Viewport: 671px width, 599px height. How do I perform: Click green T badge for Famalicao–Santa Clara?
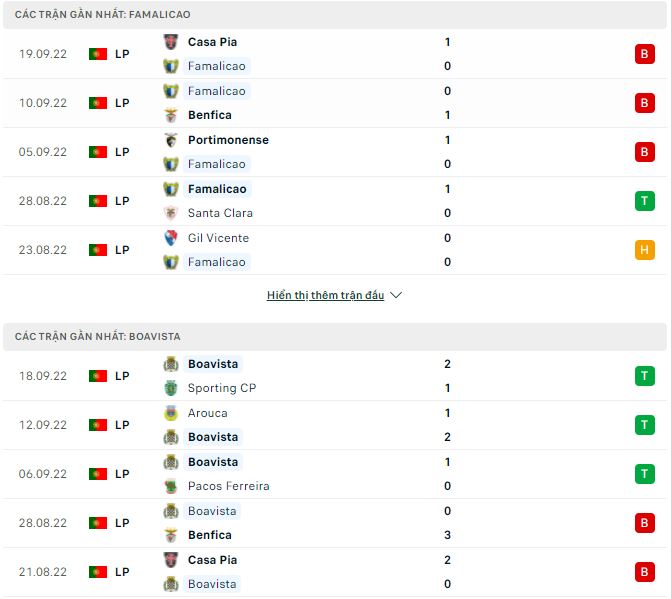(x=645, y=201)
